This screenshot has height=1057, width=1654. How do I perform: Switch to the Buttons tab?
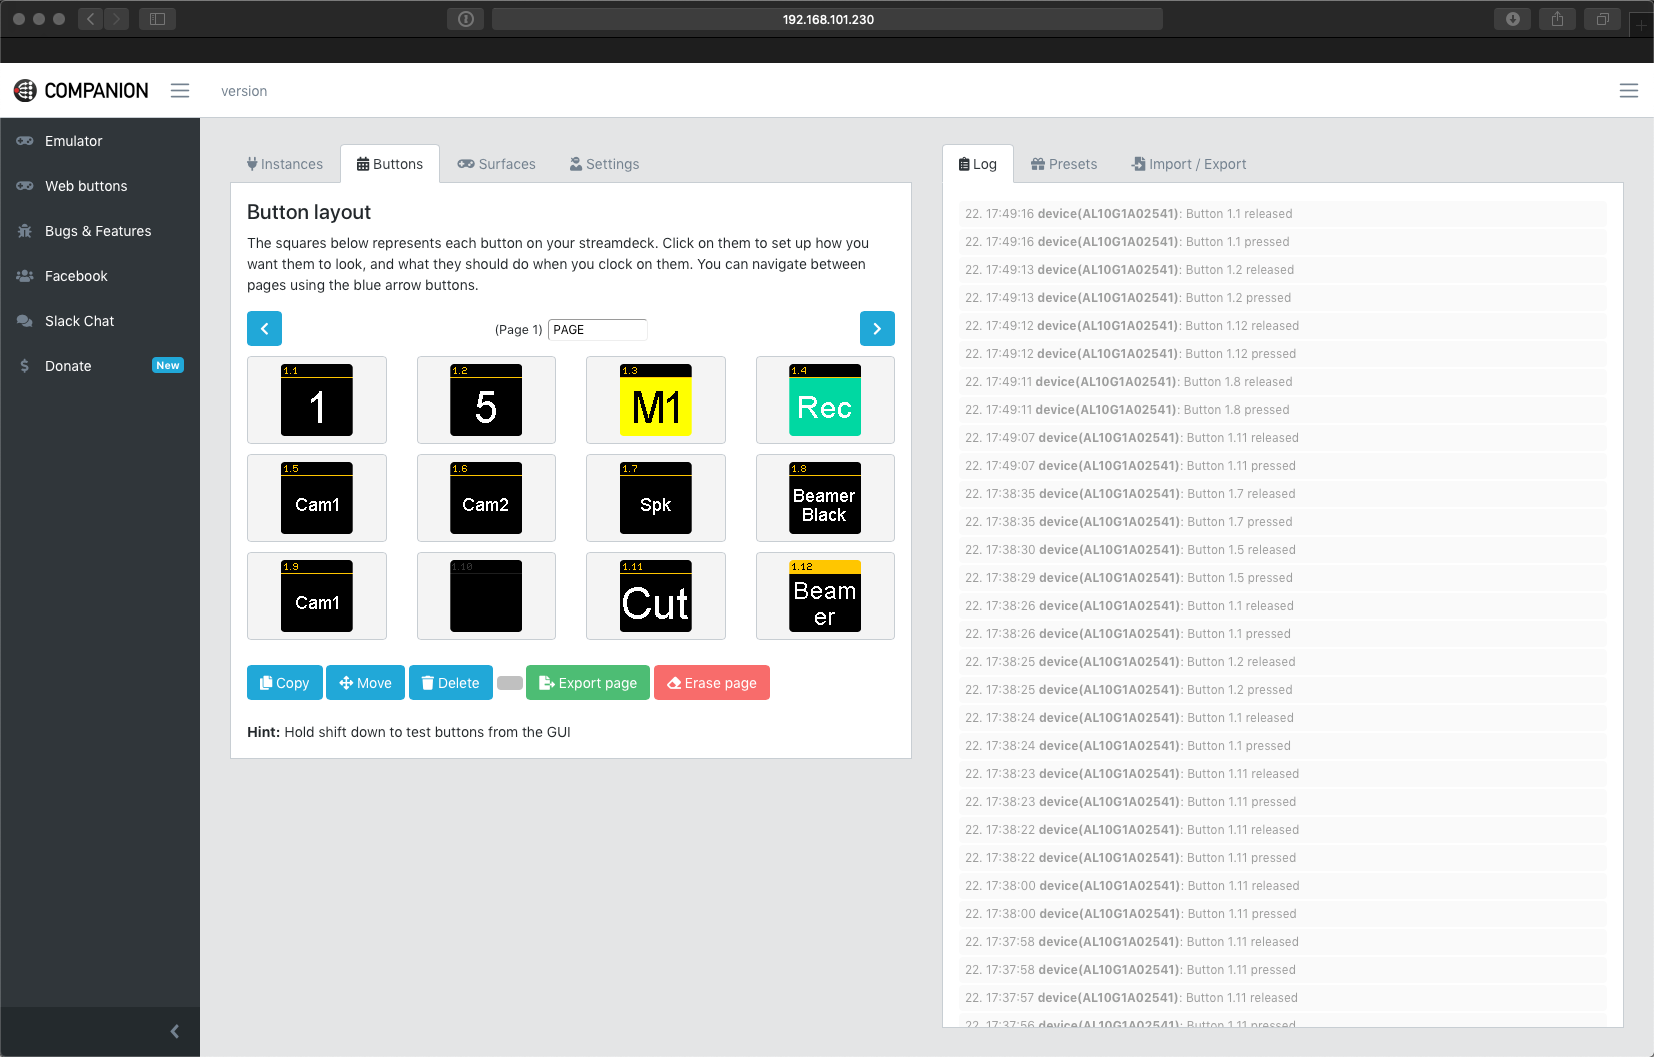point(390,164)
